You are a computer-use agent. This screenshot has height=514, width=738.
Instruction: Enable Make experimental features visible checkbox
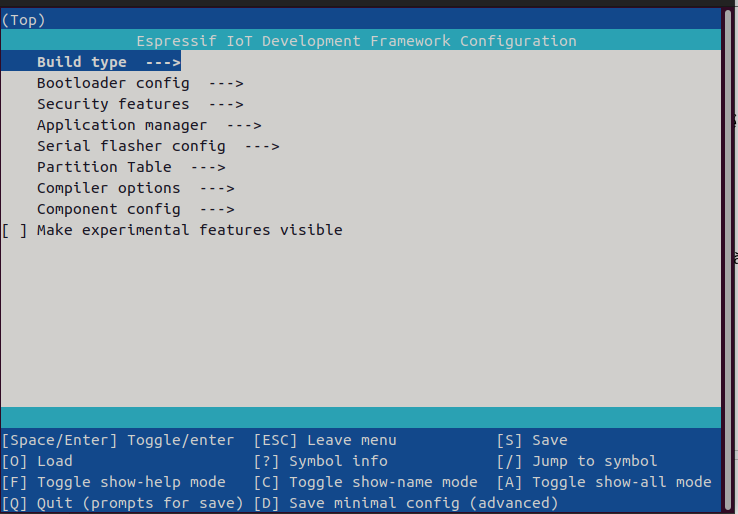(x=15, y=230)
